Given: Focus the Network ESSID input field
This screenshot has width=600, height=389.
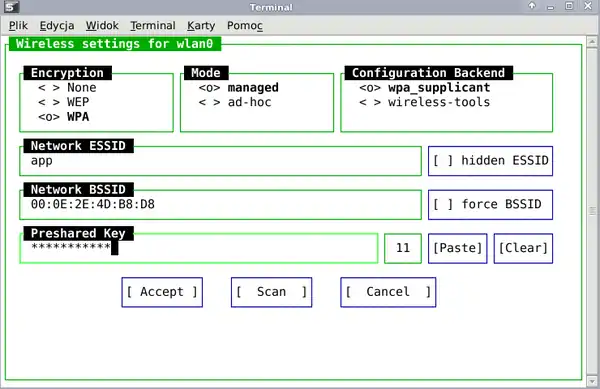Looking at the screenshot, I should click(220, 161).
